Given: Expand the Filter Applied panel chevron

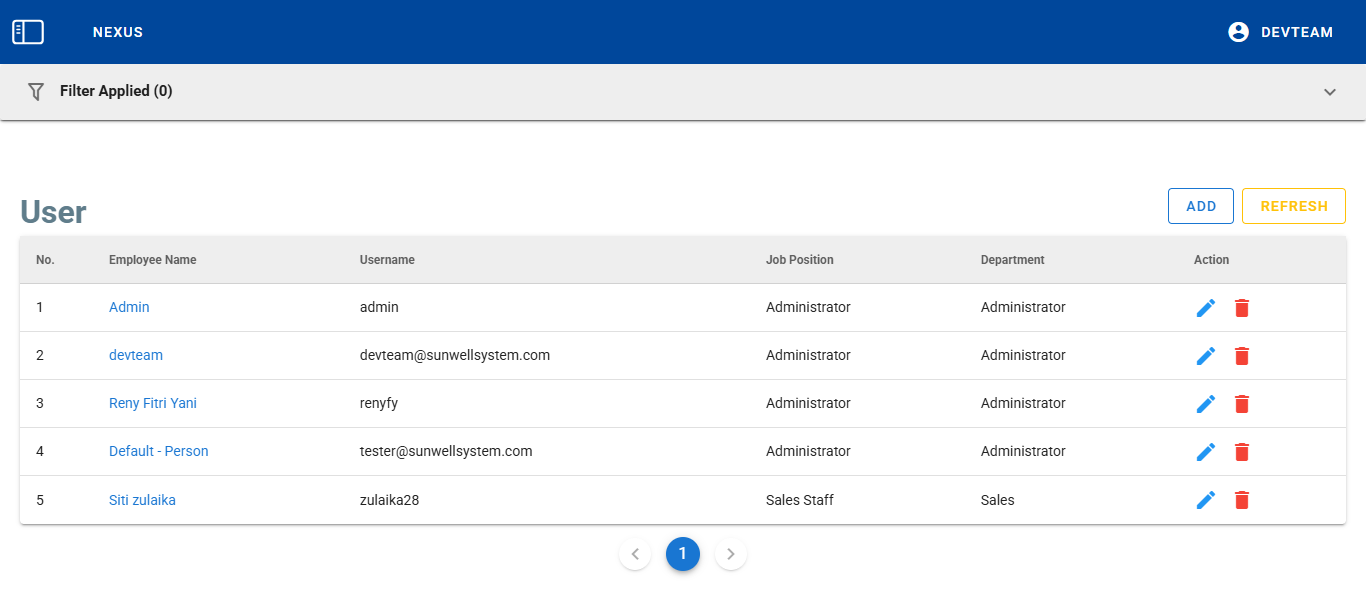Looking at the screenshot, I should point(1329,92).
